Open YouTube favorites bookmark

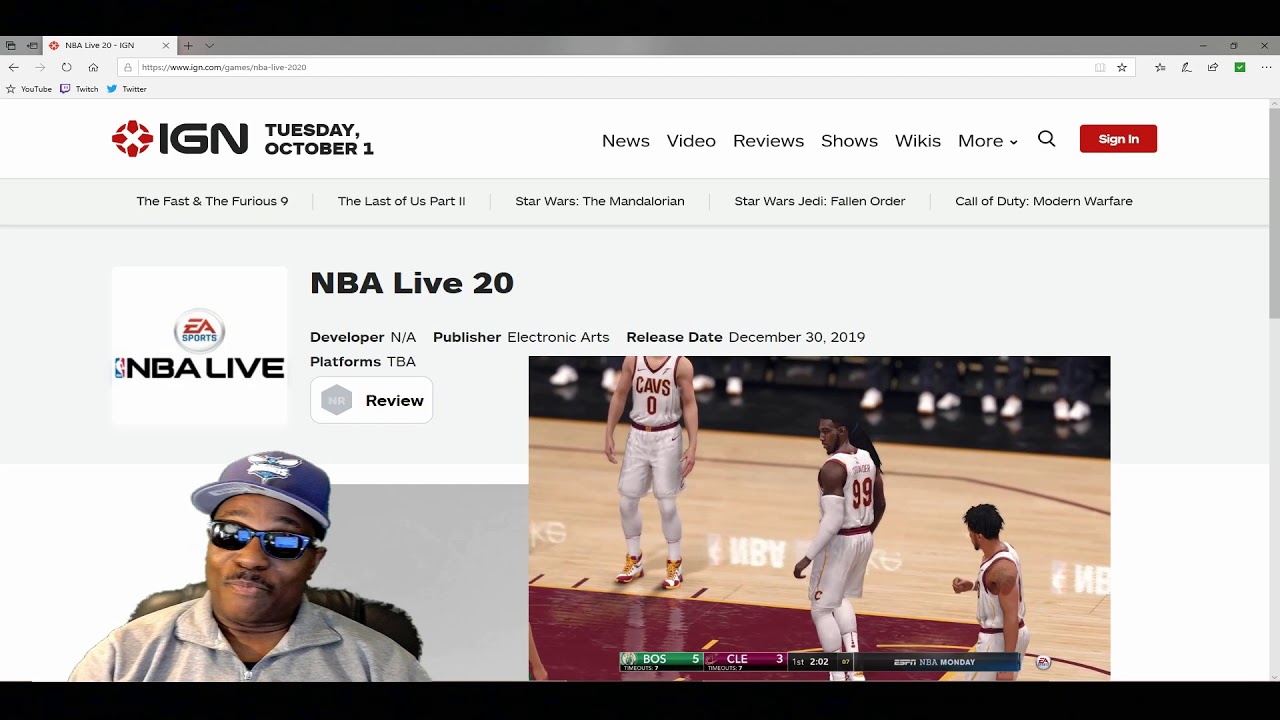click(x=29, y=89)
